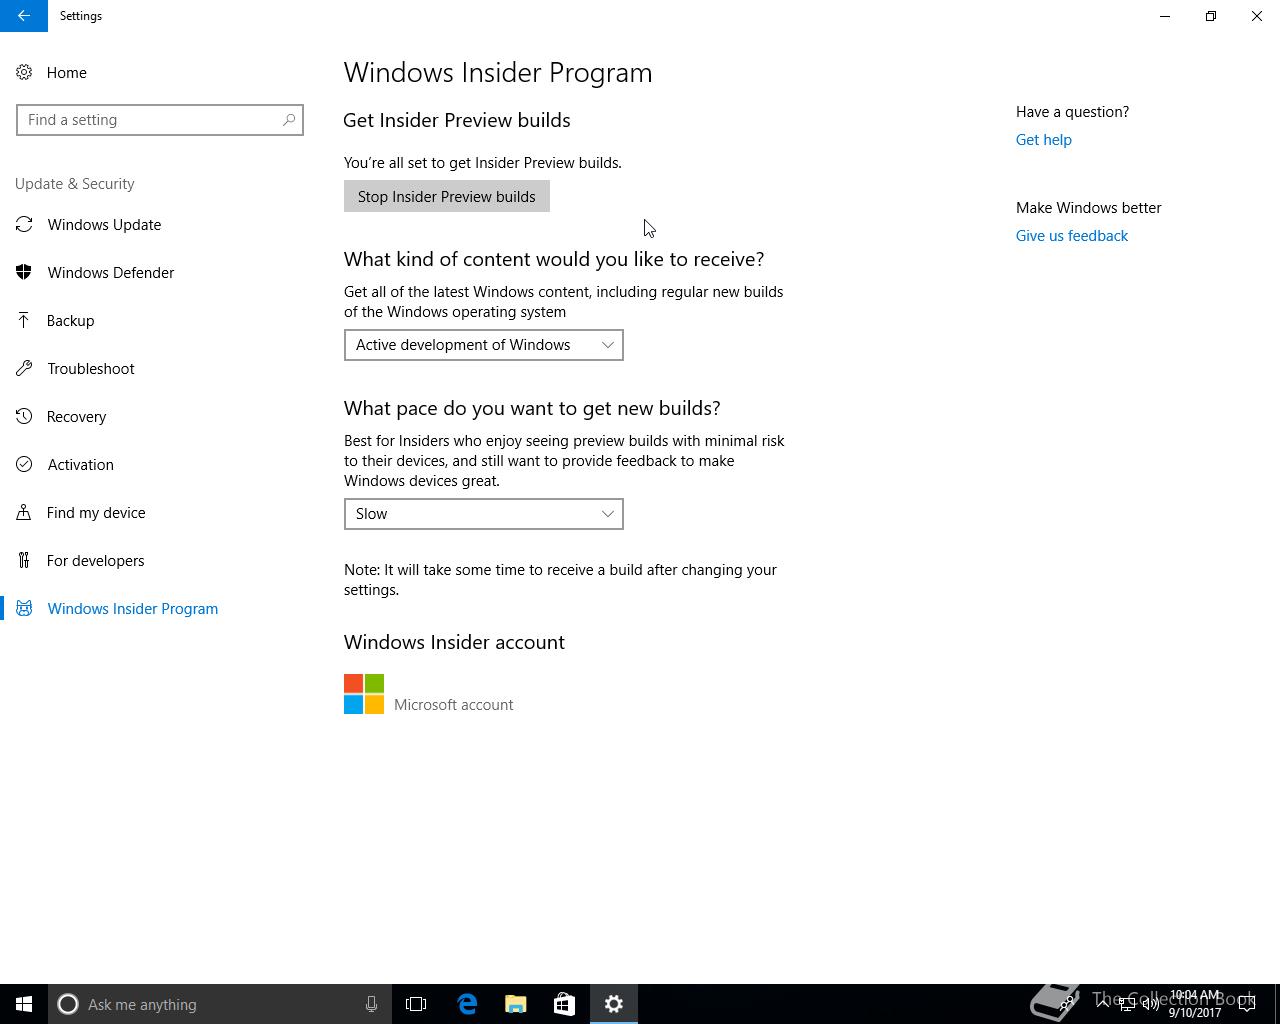
Task: Select Troubleshoot wrench icon
Action: point(24,368)
